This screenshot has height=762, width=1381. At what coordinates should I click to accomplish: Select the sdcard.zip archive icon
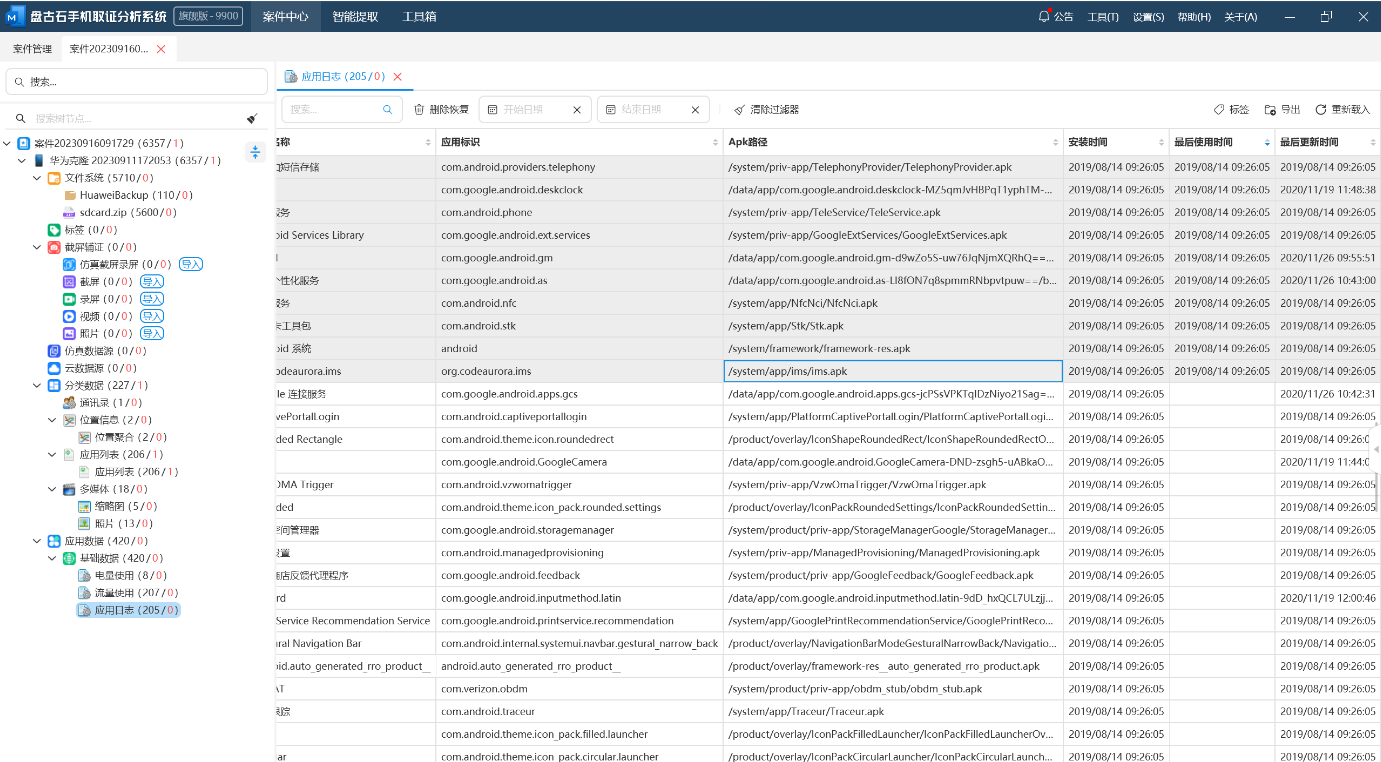[x=70, y=212]
